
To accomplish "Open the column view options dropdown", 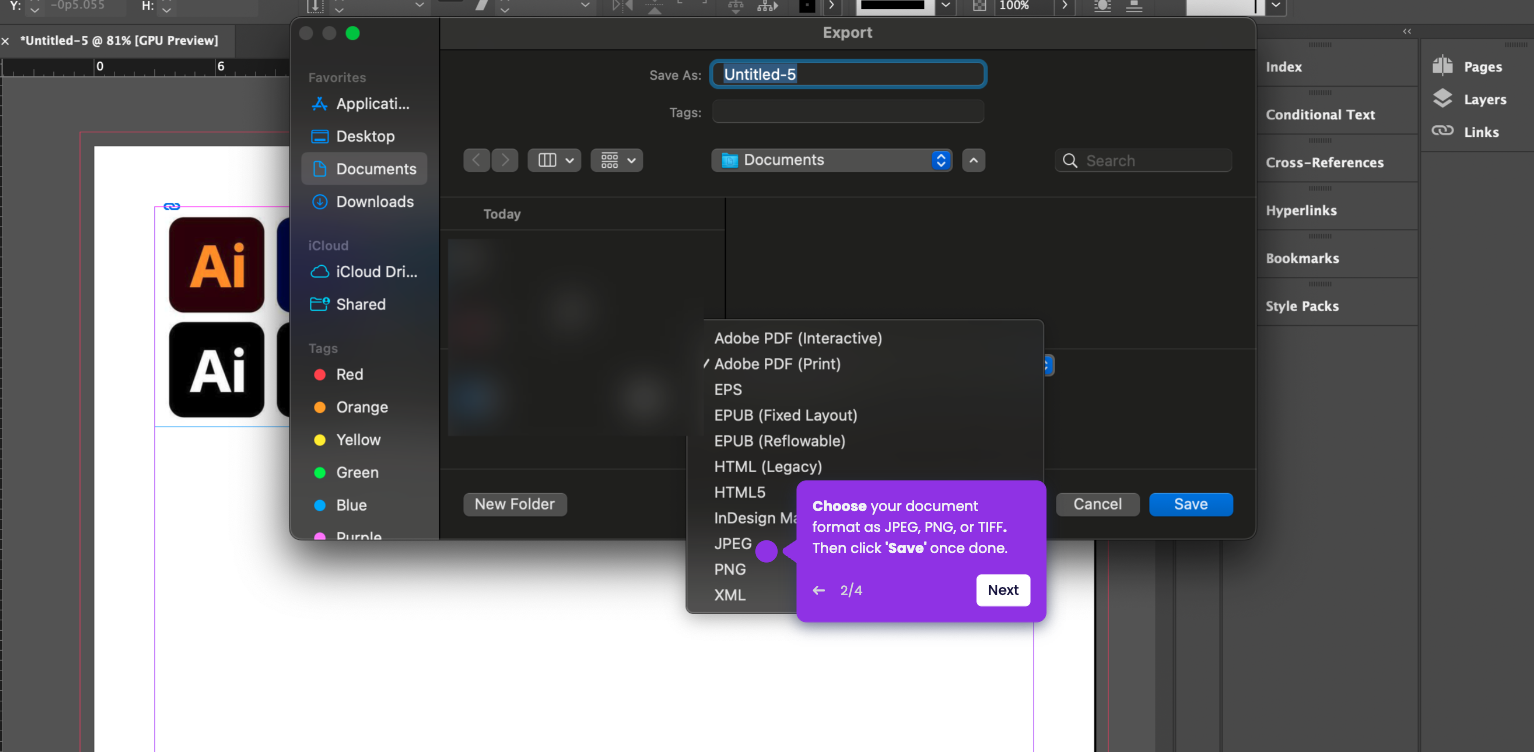I will pos(554,160).
